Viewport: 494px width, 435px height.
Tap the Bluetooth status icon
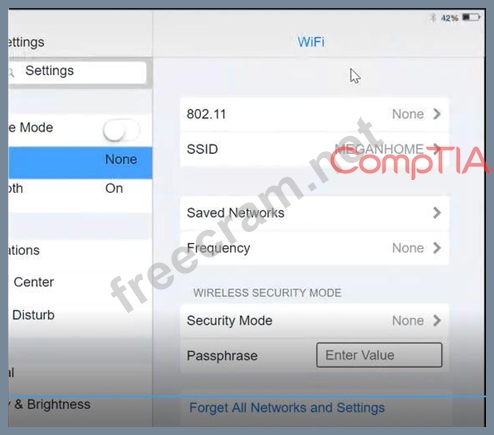(x=433, y=17)
